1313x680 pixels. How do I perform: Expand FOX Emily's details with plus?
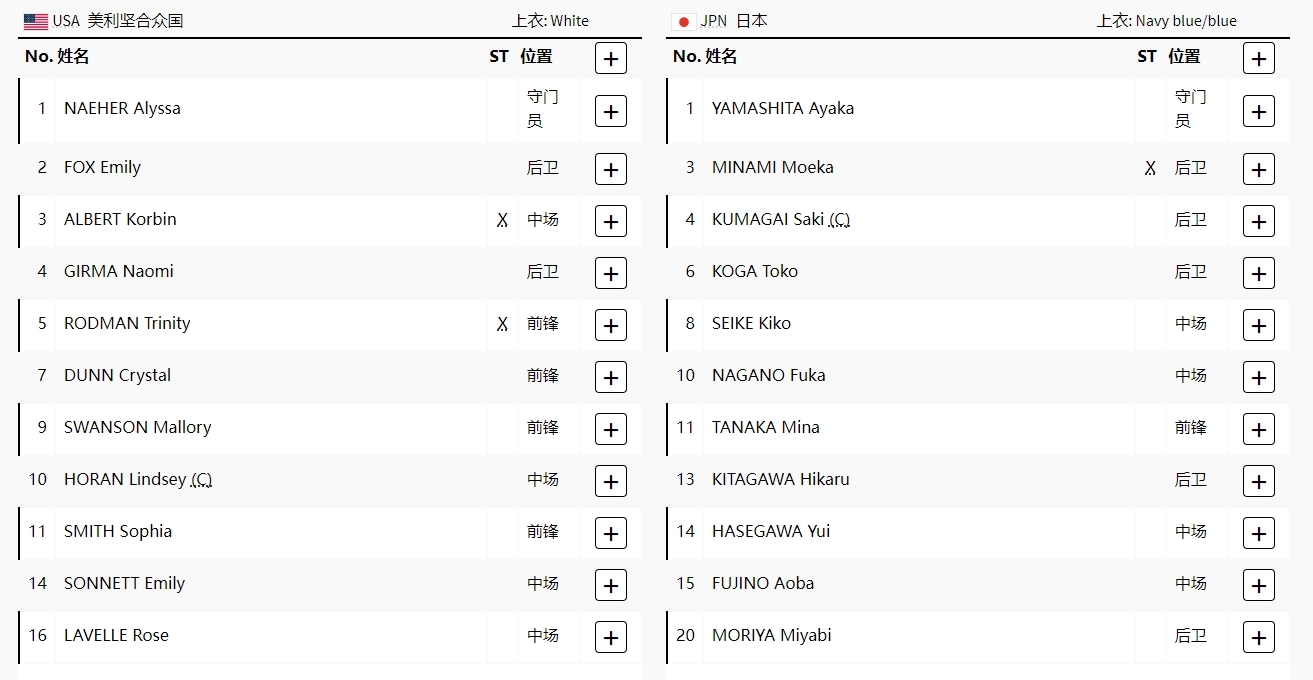(611, 169)
